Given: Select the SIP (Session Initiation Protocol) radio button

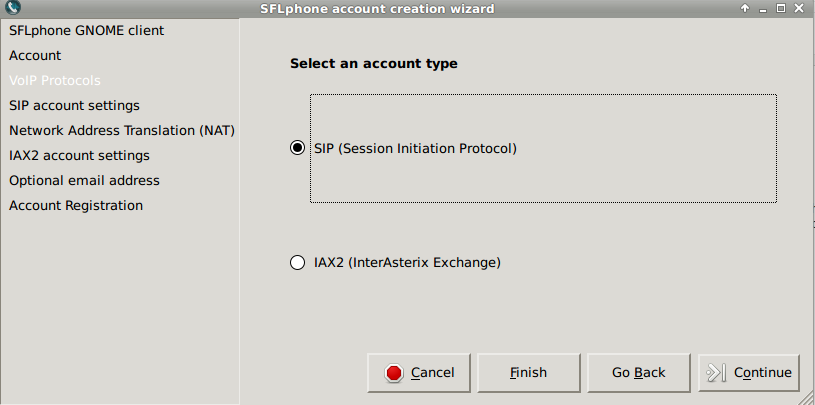Looking at the screenshot, I should click(297, 148).
